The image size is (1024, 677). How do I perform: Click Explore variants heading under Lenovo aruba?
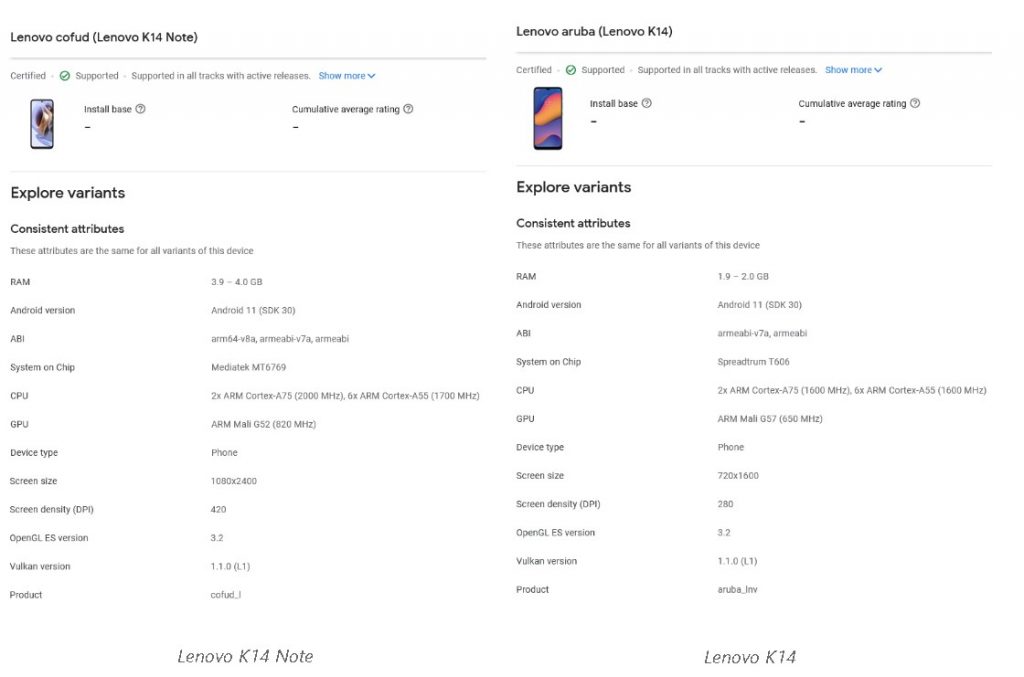(x=574, y=187)
